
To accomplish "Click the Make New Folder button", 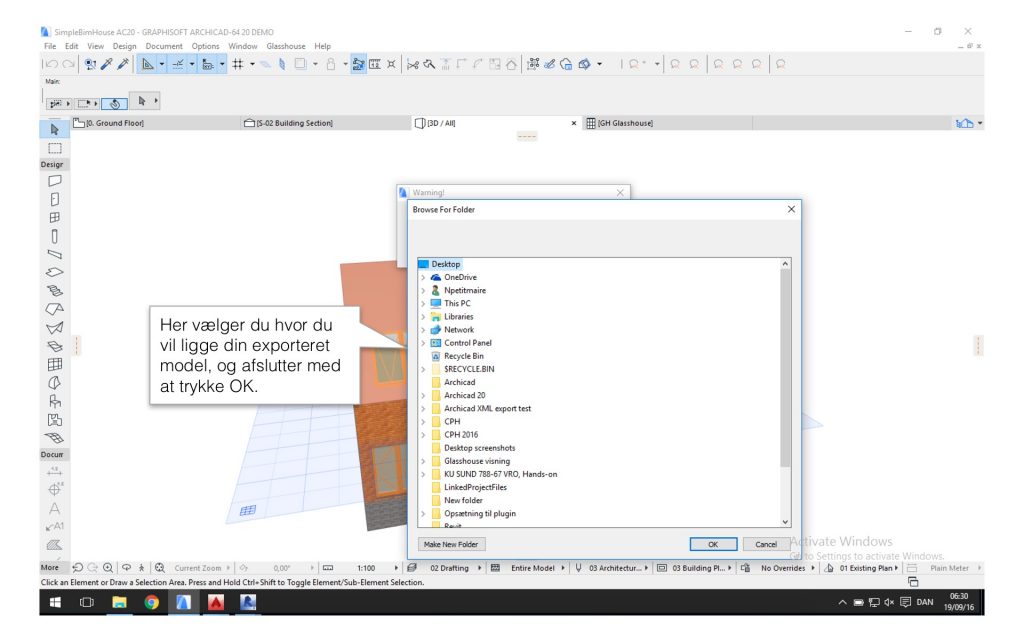I will (451, 544).
